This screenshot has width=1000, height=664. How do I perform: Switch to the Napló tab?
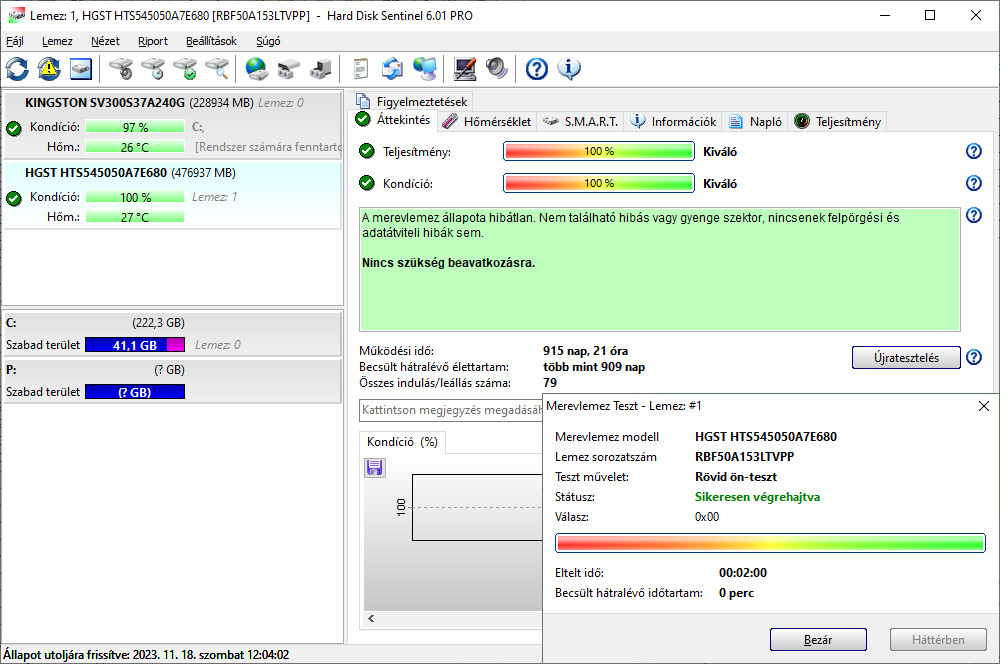click(756, 121)
